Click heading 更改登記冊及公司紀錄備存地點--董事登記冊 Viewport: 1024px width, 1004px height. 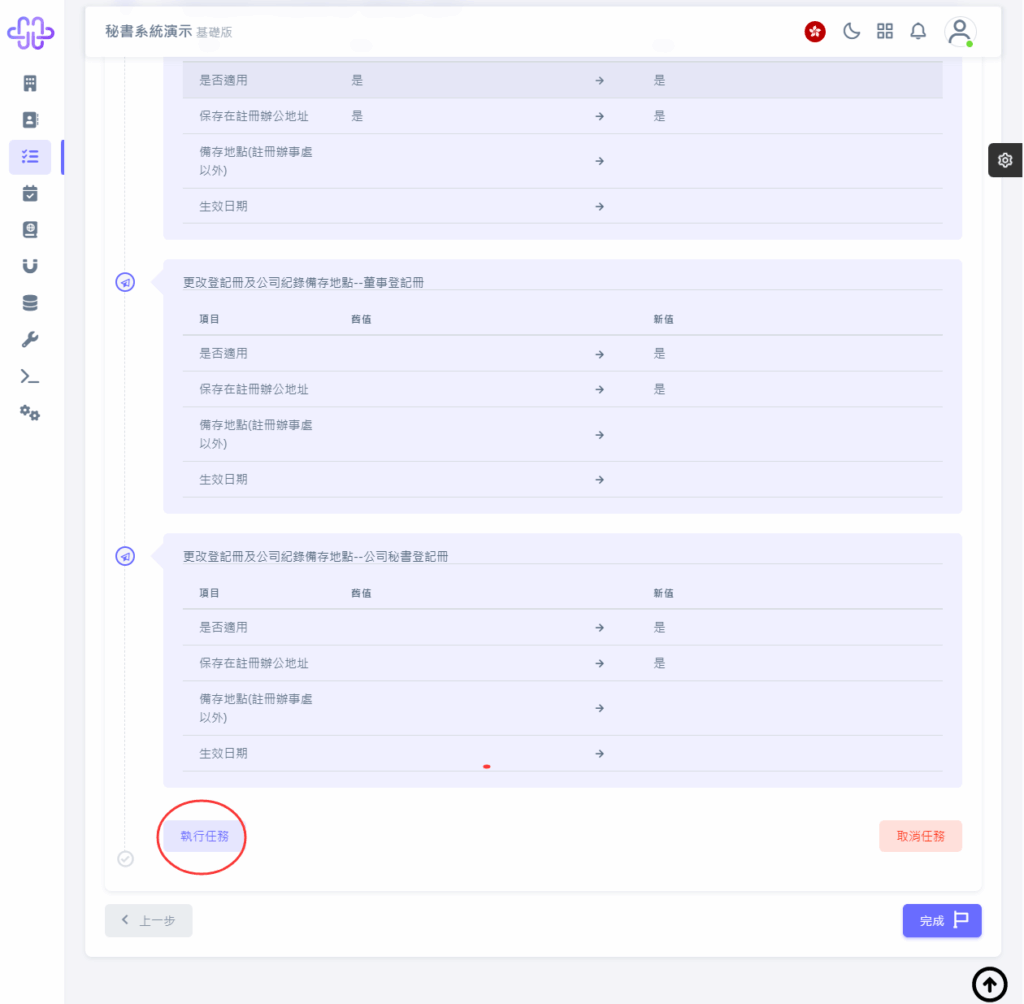303,282
